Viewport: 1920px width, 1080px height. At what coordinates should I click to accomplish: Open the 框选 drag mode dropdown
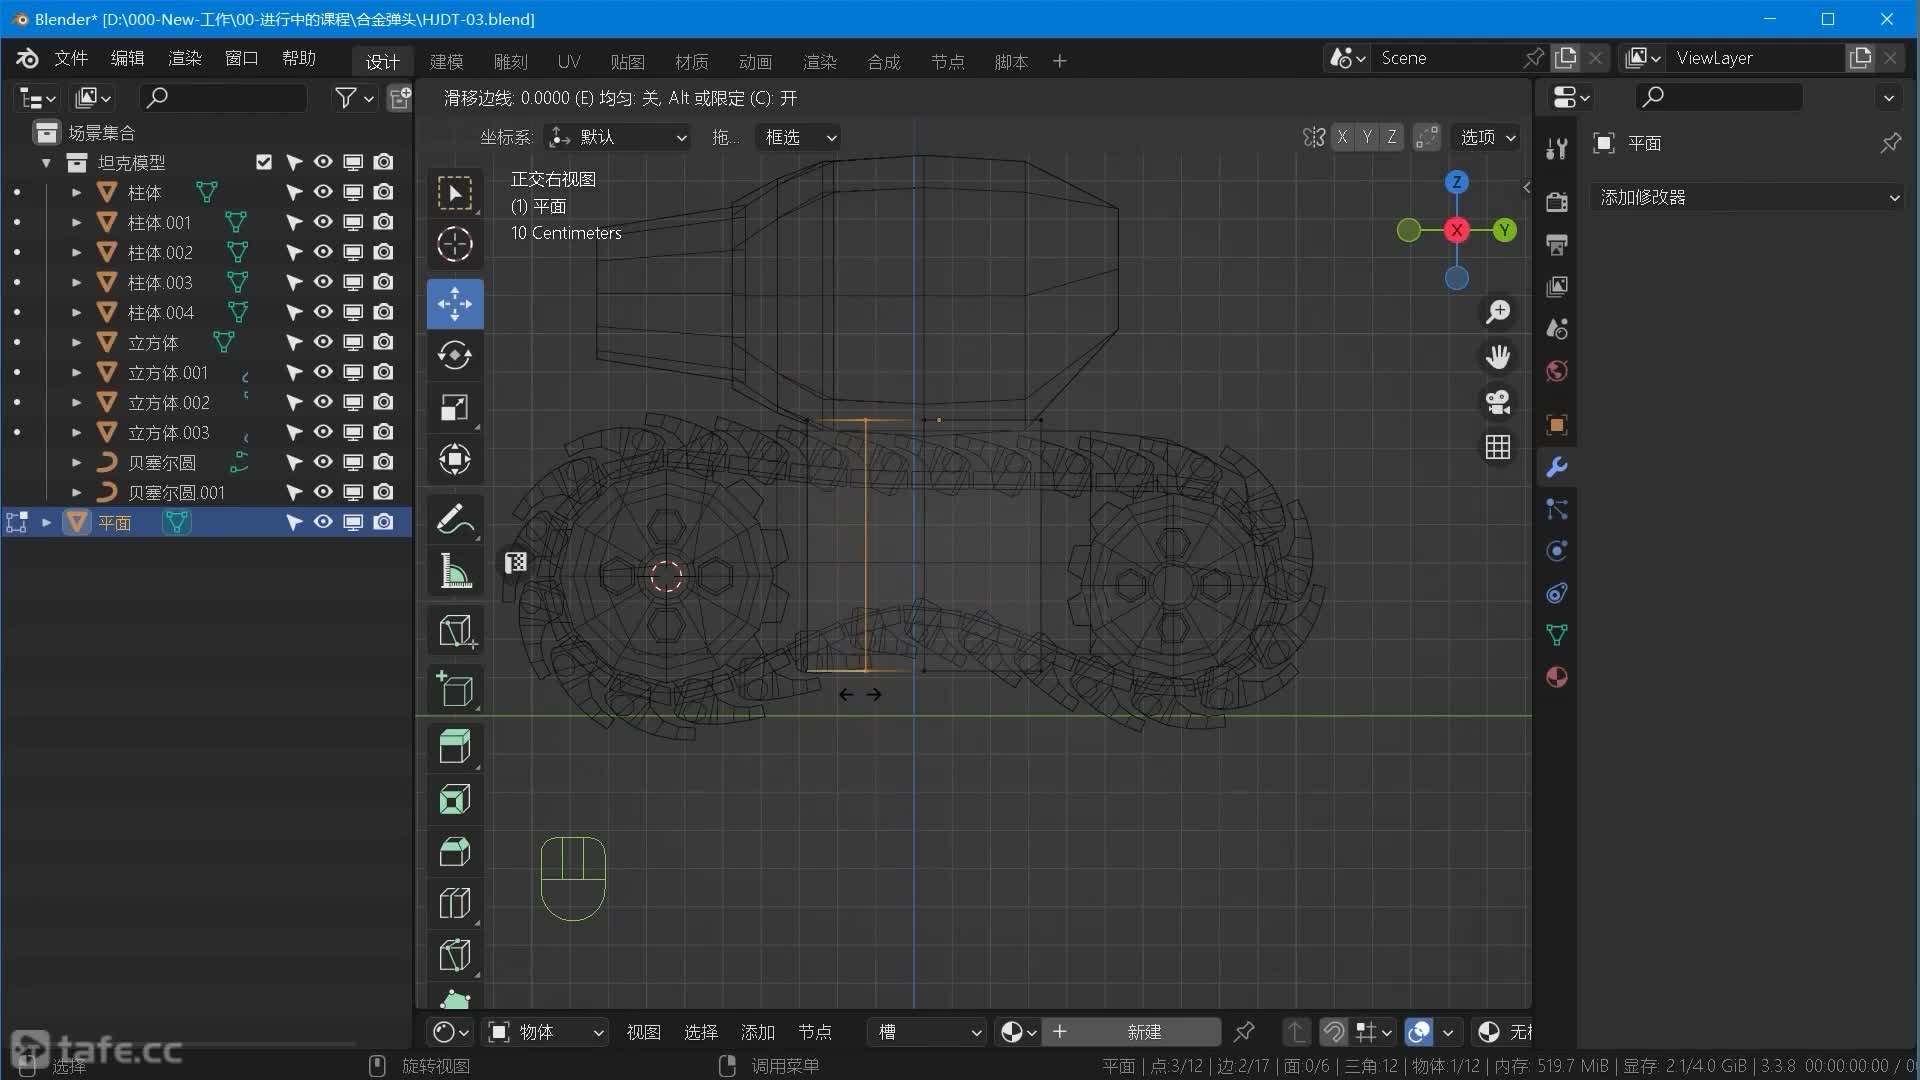[799, 137]
